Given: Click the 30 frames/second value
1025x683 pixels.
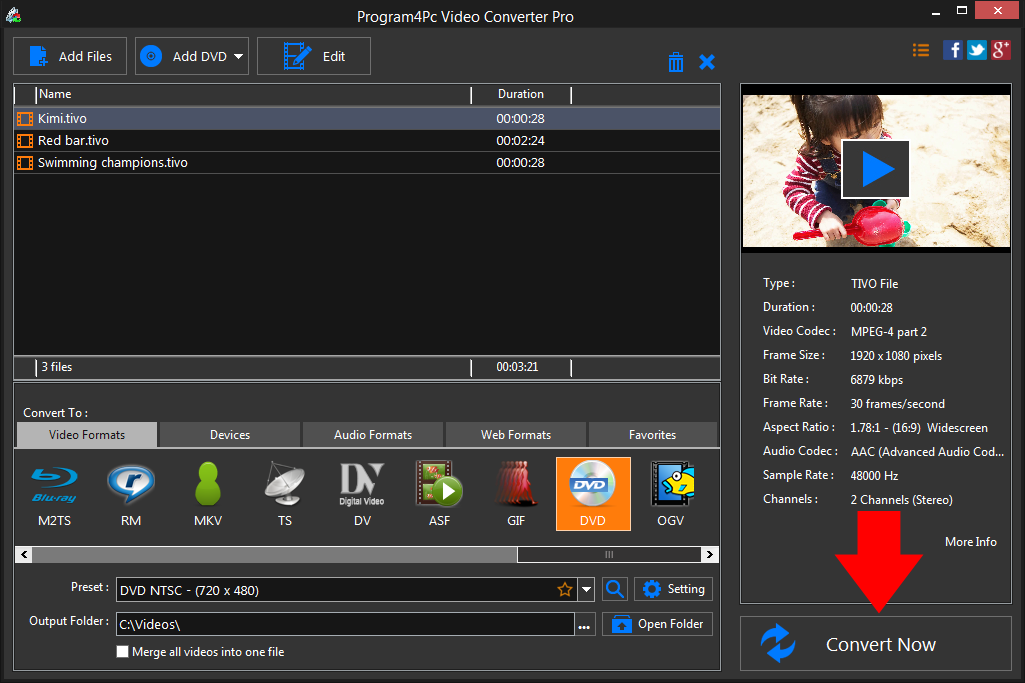Looking at the screenshot, I should (x=898, y=404).
